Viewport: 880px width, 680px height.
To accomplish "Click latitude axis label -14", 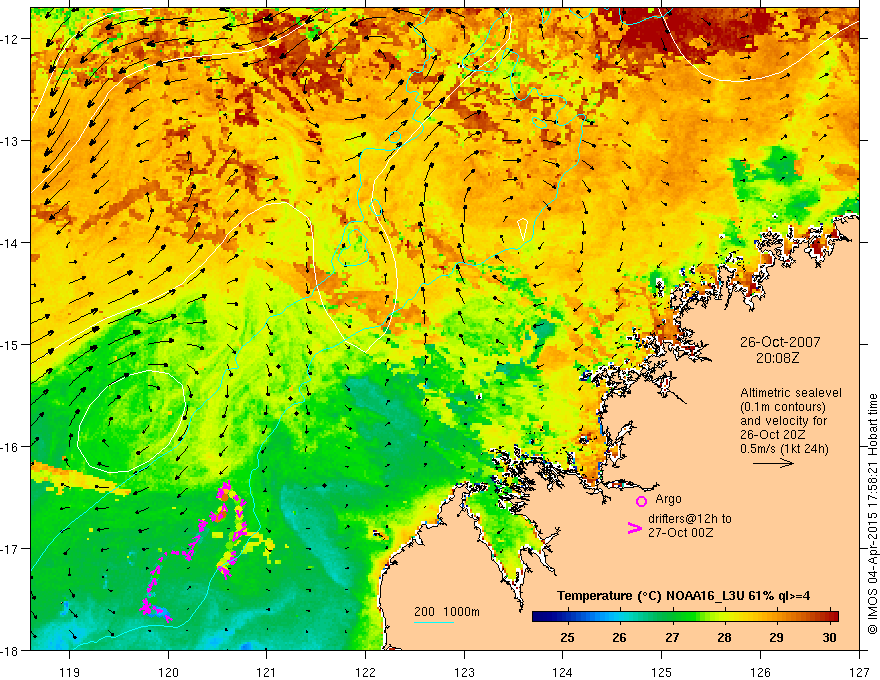I will coord(10,243).
